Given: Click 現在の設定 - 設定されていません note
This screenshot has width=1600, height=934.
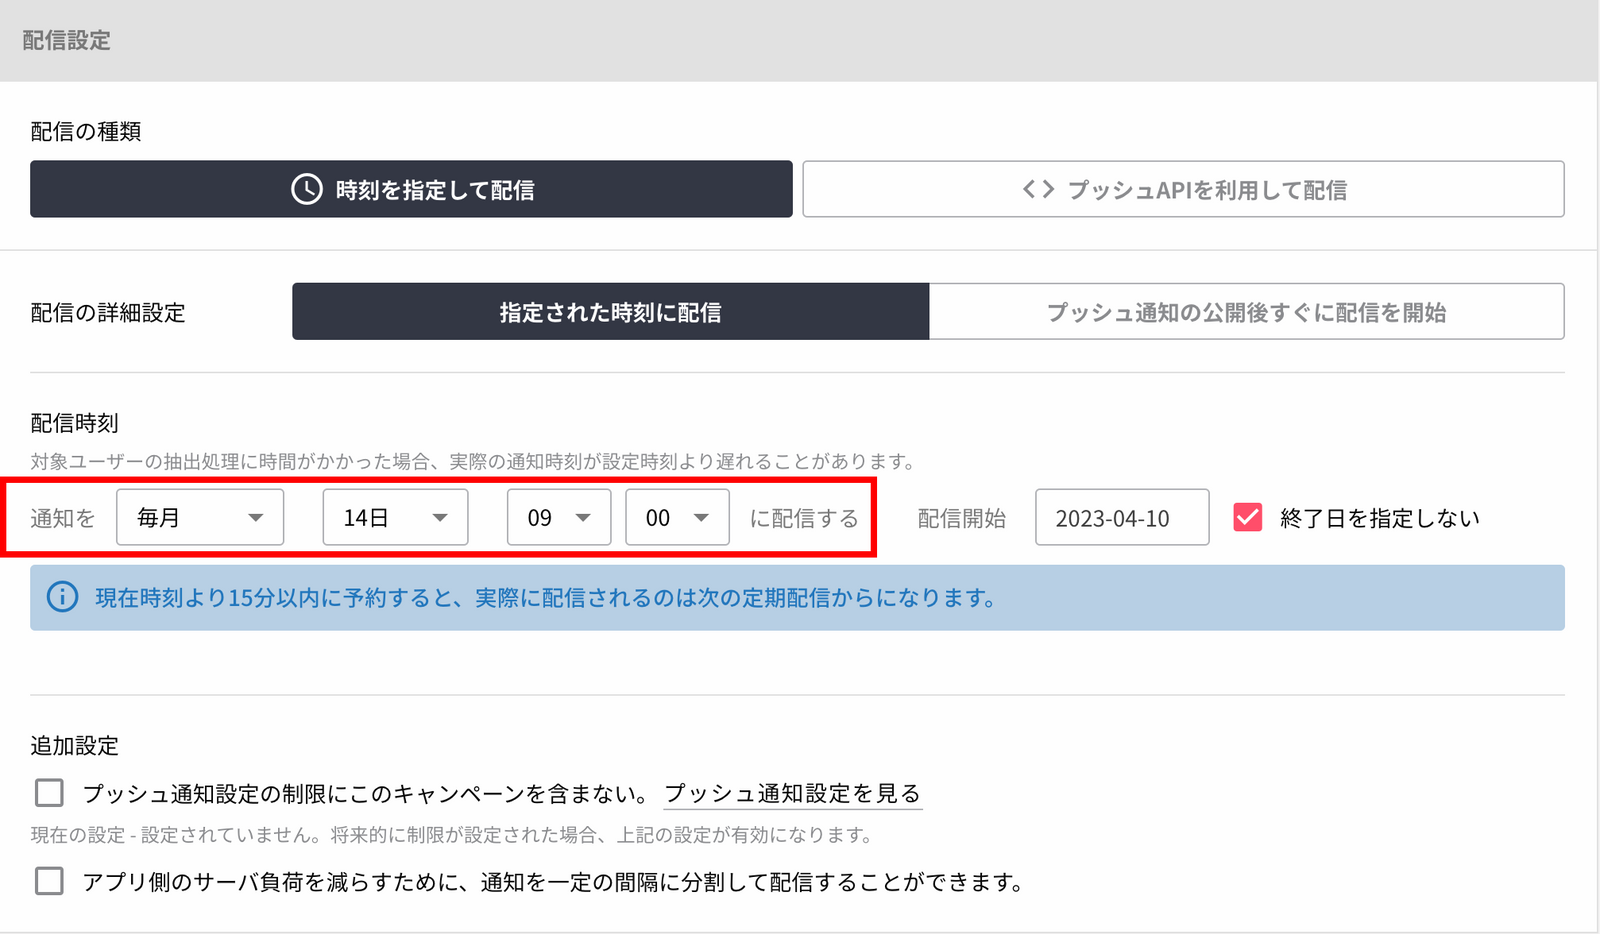Looking at the screenshot, I should pos(452,835).
